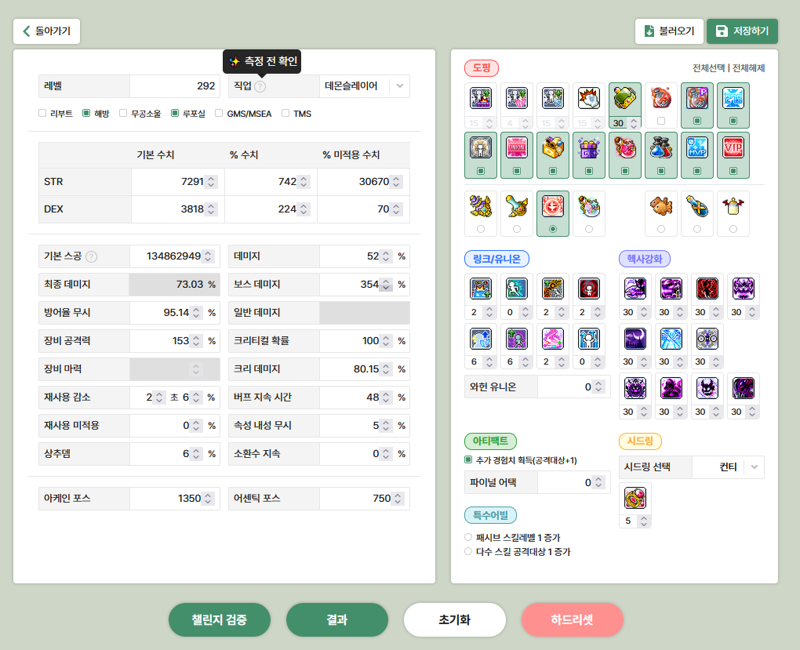800x650 pixels.
Task: Click the blue 275 buff icon
Action: tap(733, 98)
